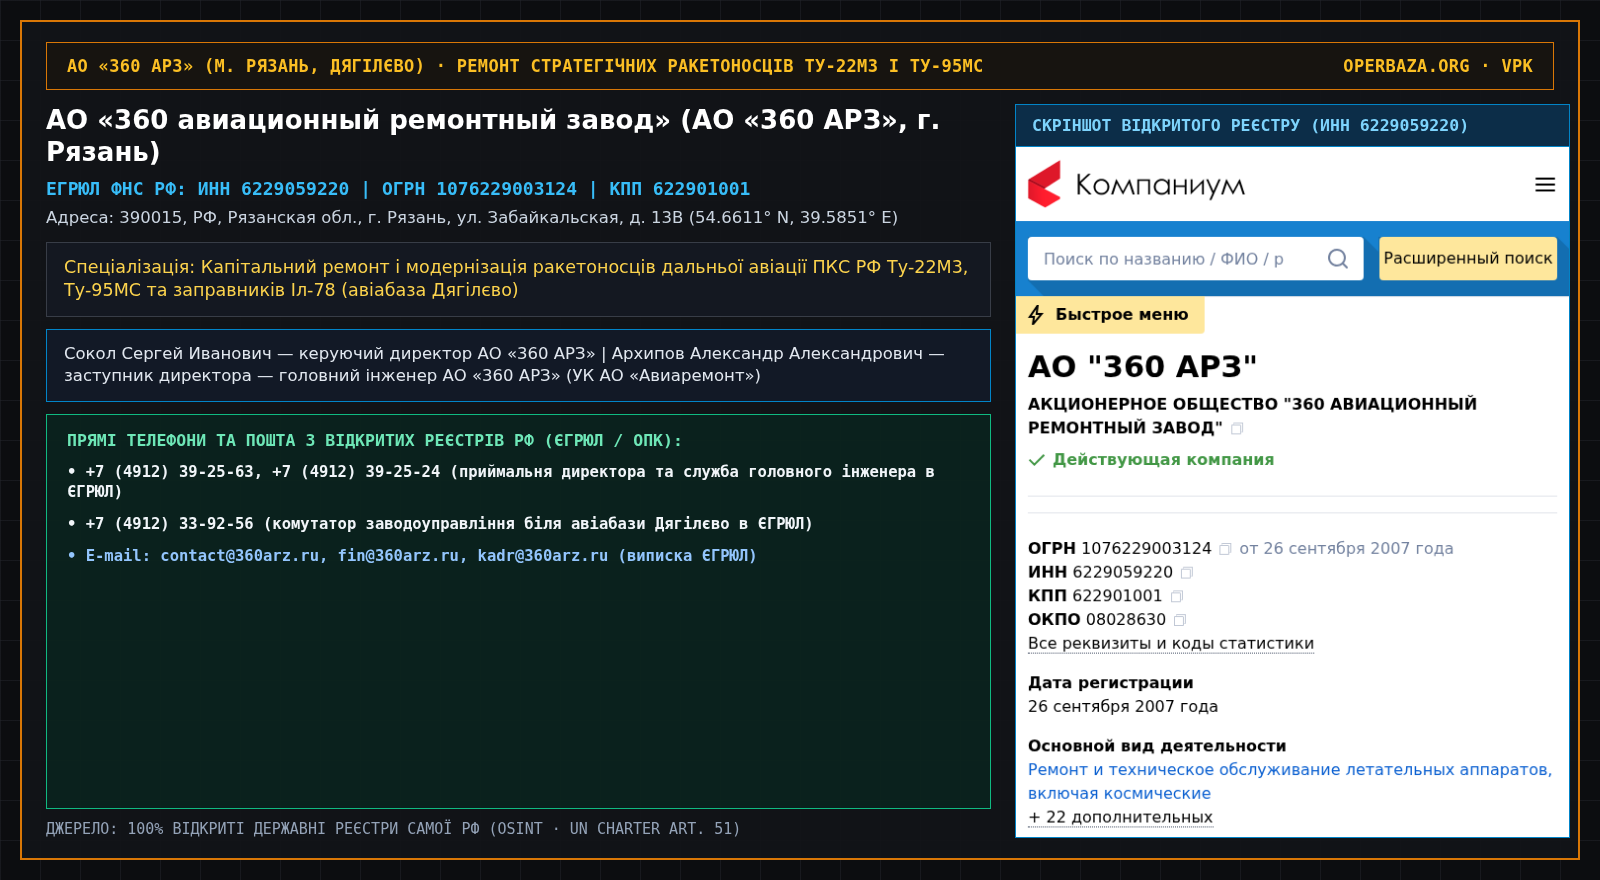Click the от 26 сентября 2007 года ОГРН date
Screen dimensions: 1600x880
coord(1346,549)
